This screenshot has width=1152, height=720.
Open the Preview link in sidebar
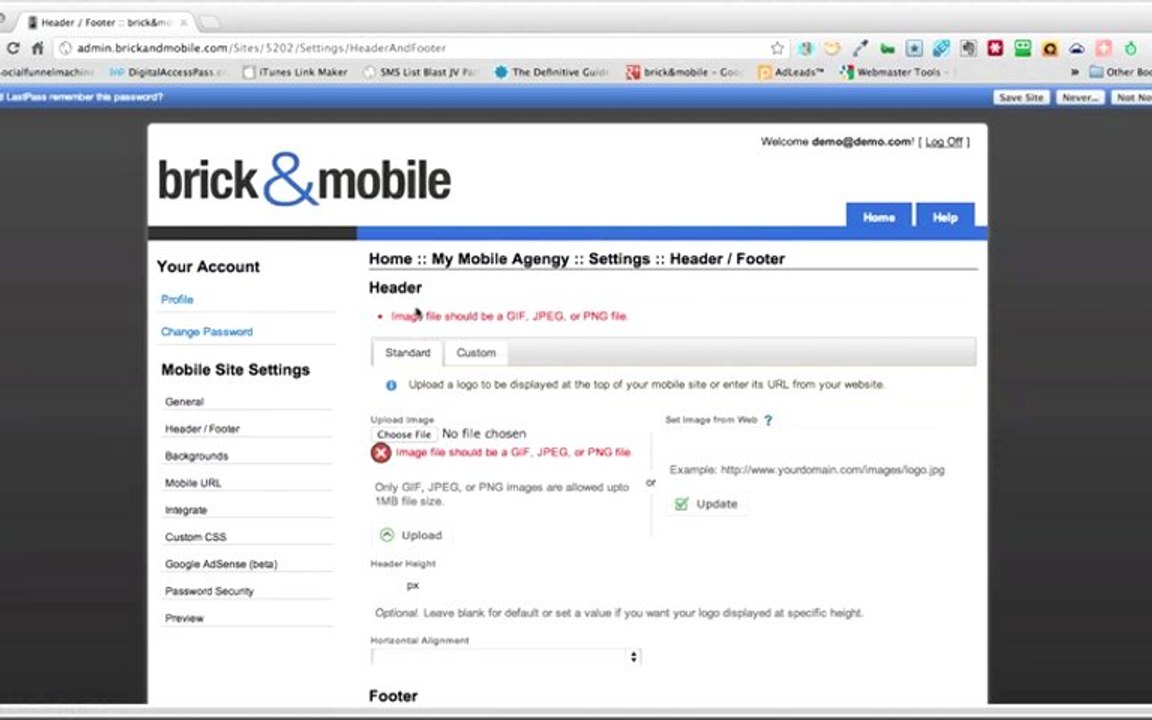(x=184, y=619)
